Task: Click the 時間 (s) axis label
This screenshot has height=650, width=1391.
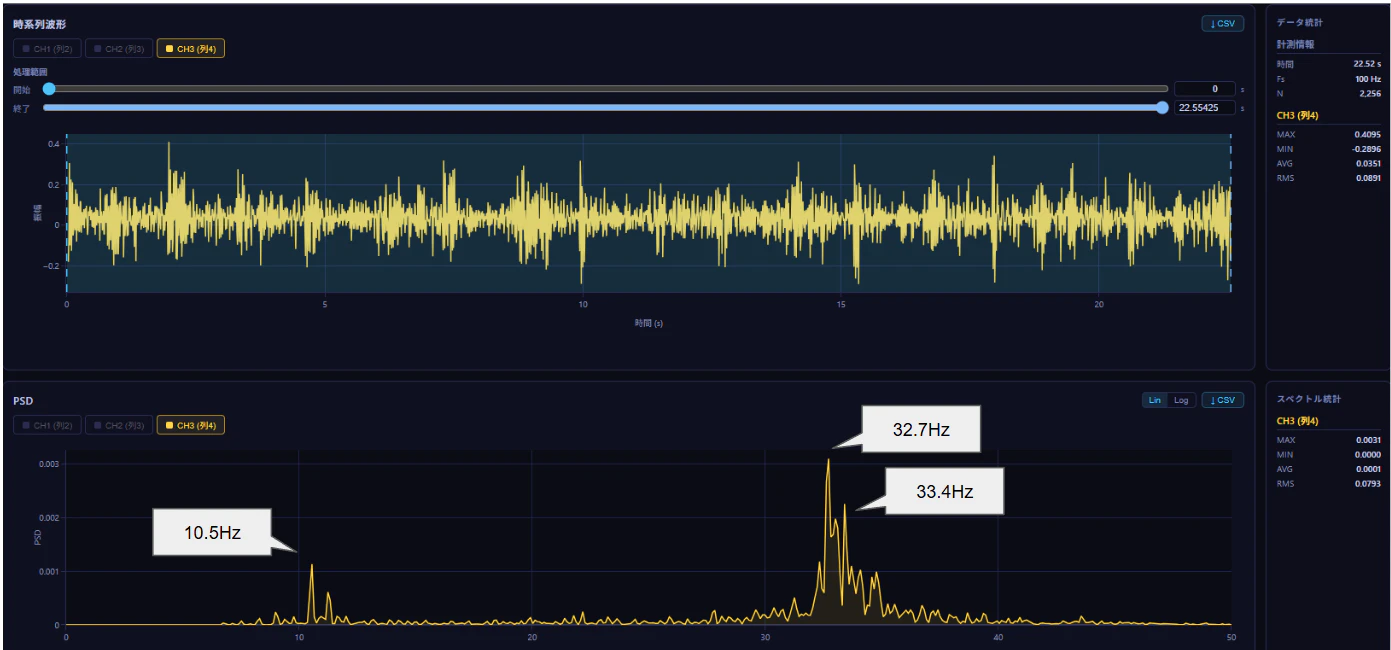Action: pyautogui.click(x=648, y=323)
